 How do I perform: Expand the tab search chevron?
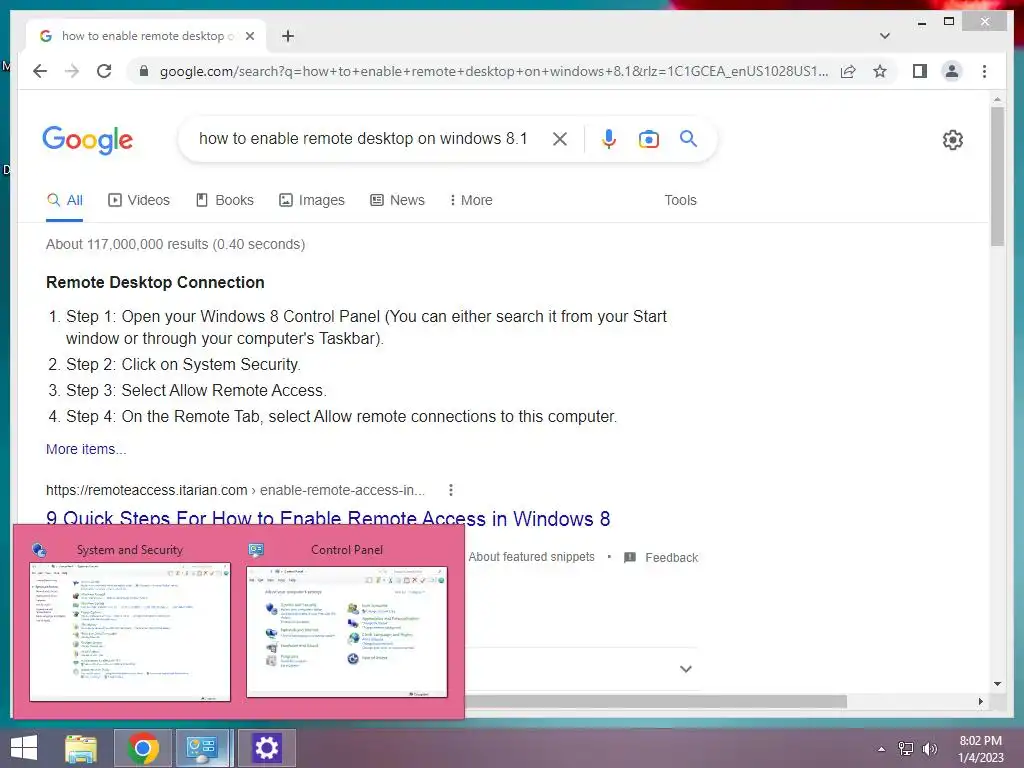click(x=885, y=36)
